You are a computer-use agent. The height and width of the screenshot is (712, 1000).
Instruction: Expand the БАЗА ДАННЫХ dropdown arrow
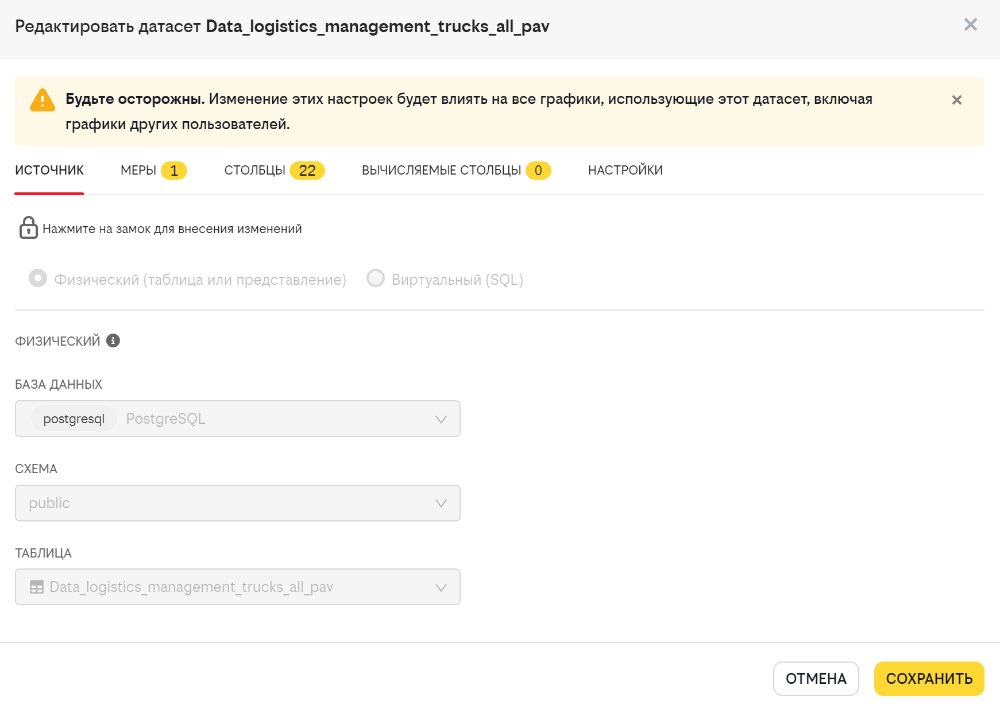[441, 419]
